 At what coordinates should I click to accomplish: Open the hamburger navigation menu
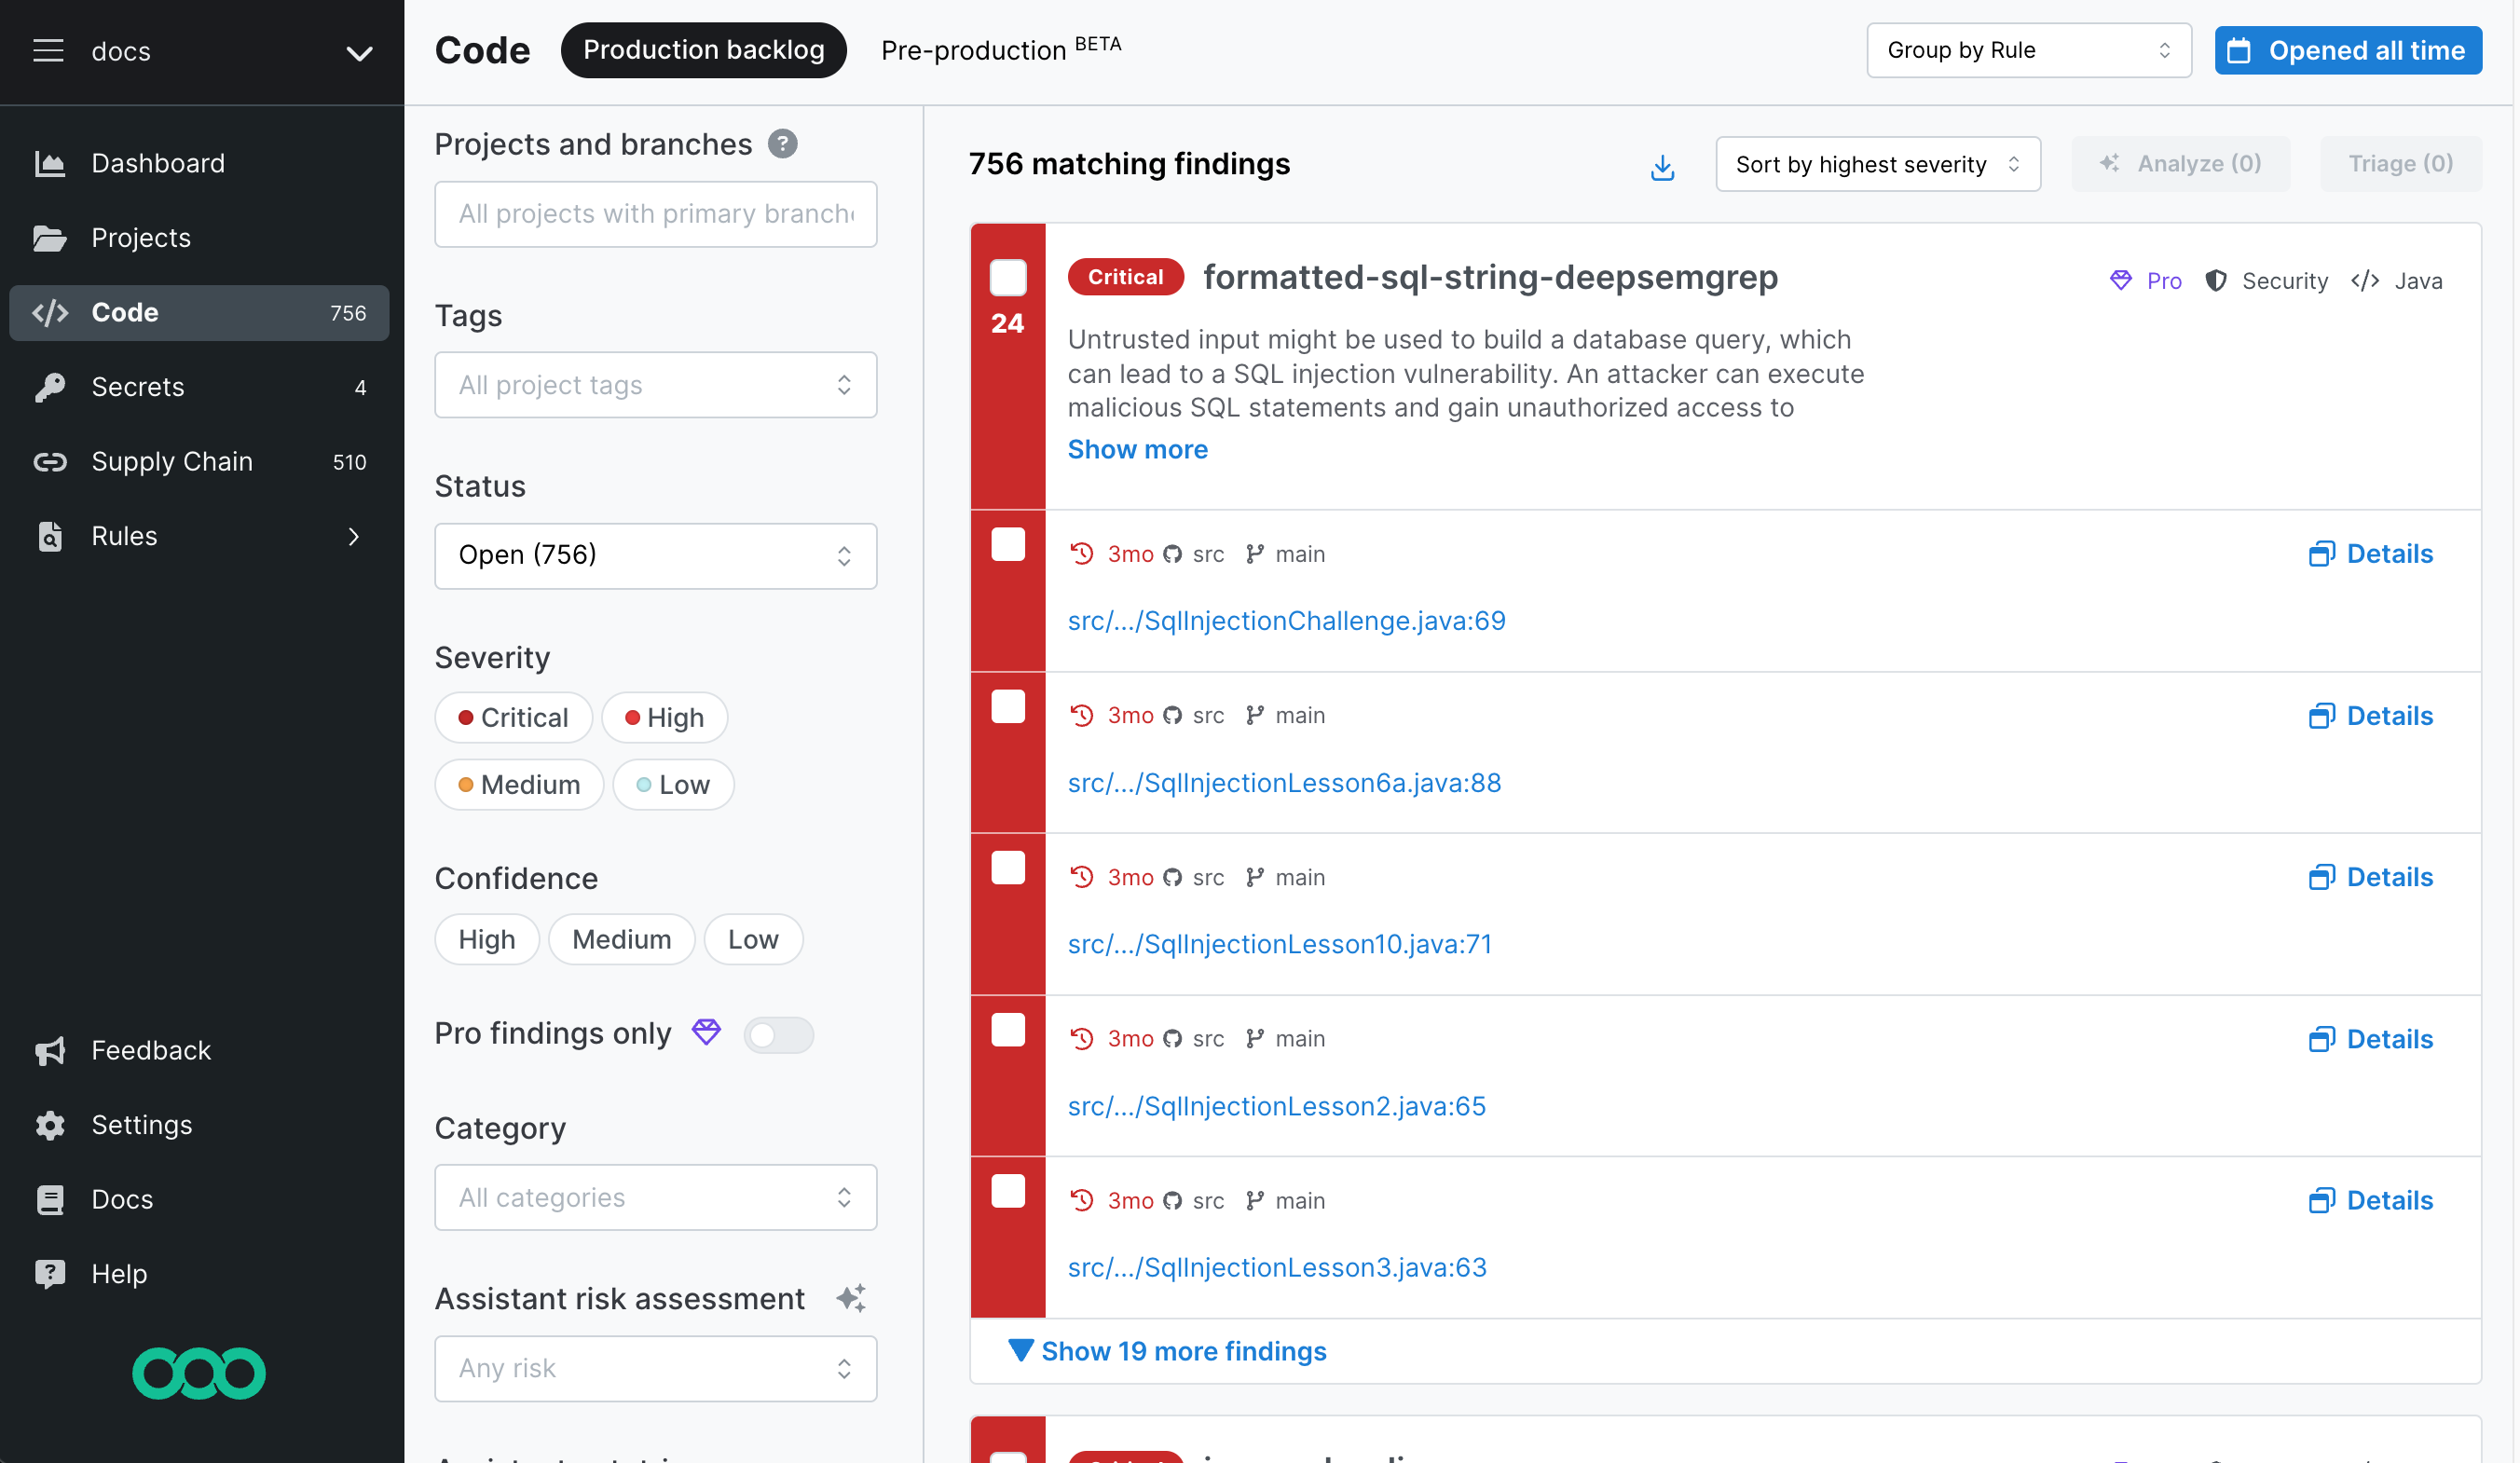click(48, 51)
